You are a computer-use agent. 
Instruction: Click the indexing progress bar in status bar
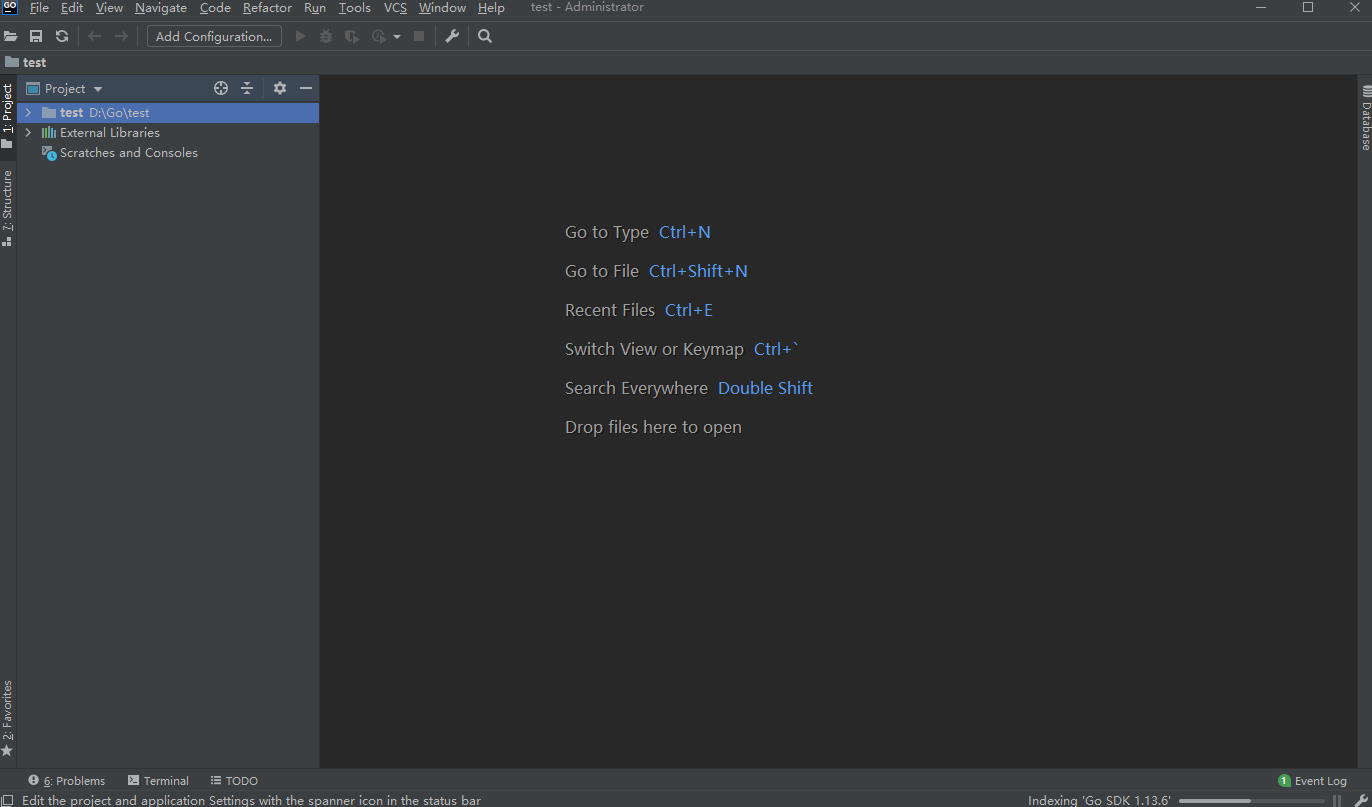click(x=1250, y=801)
